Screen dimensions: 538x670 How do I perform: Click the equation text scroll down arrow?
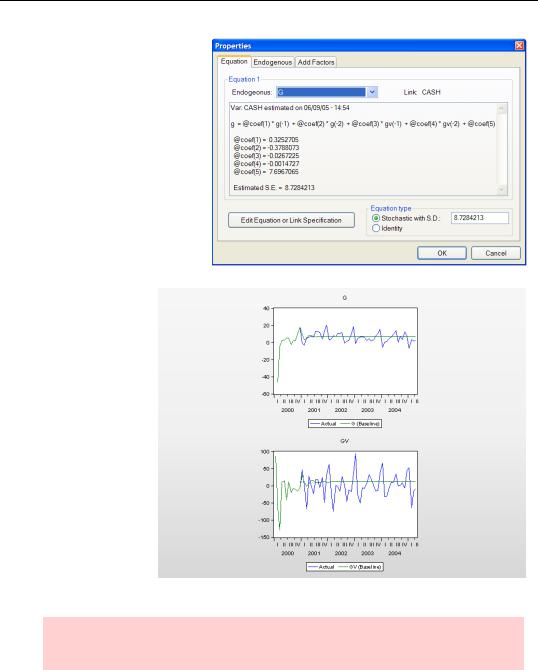(x=502, y=190)
